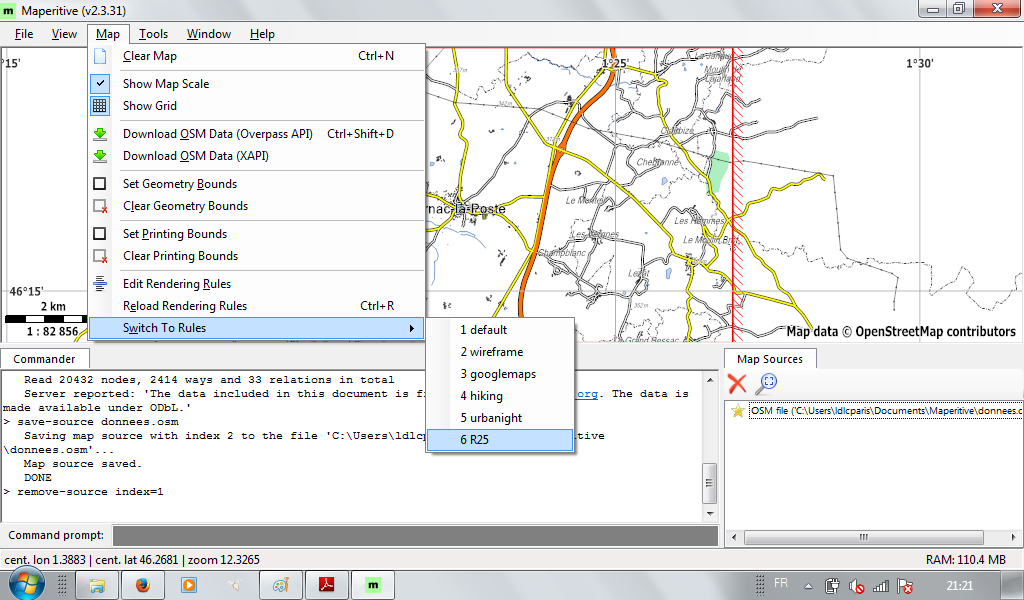The height and width of the screenshot is (600, 1024).
Task: Click the Set Geometry Bounds square icon
Action: point(100,184)
